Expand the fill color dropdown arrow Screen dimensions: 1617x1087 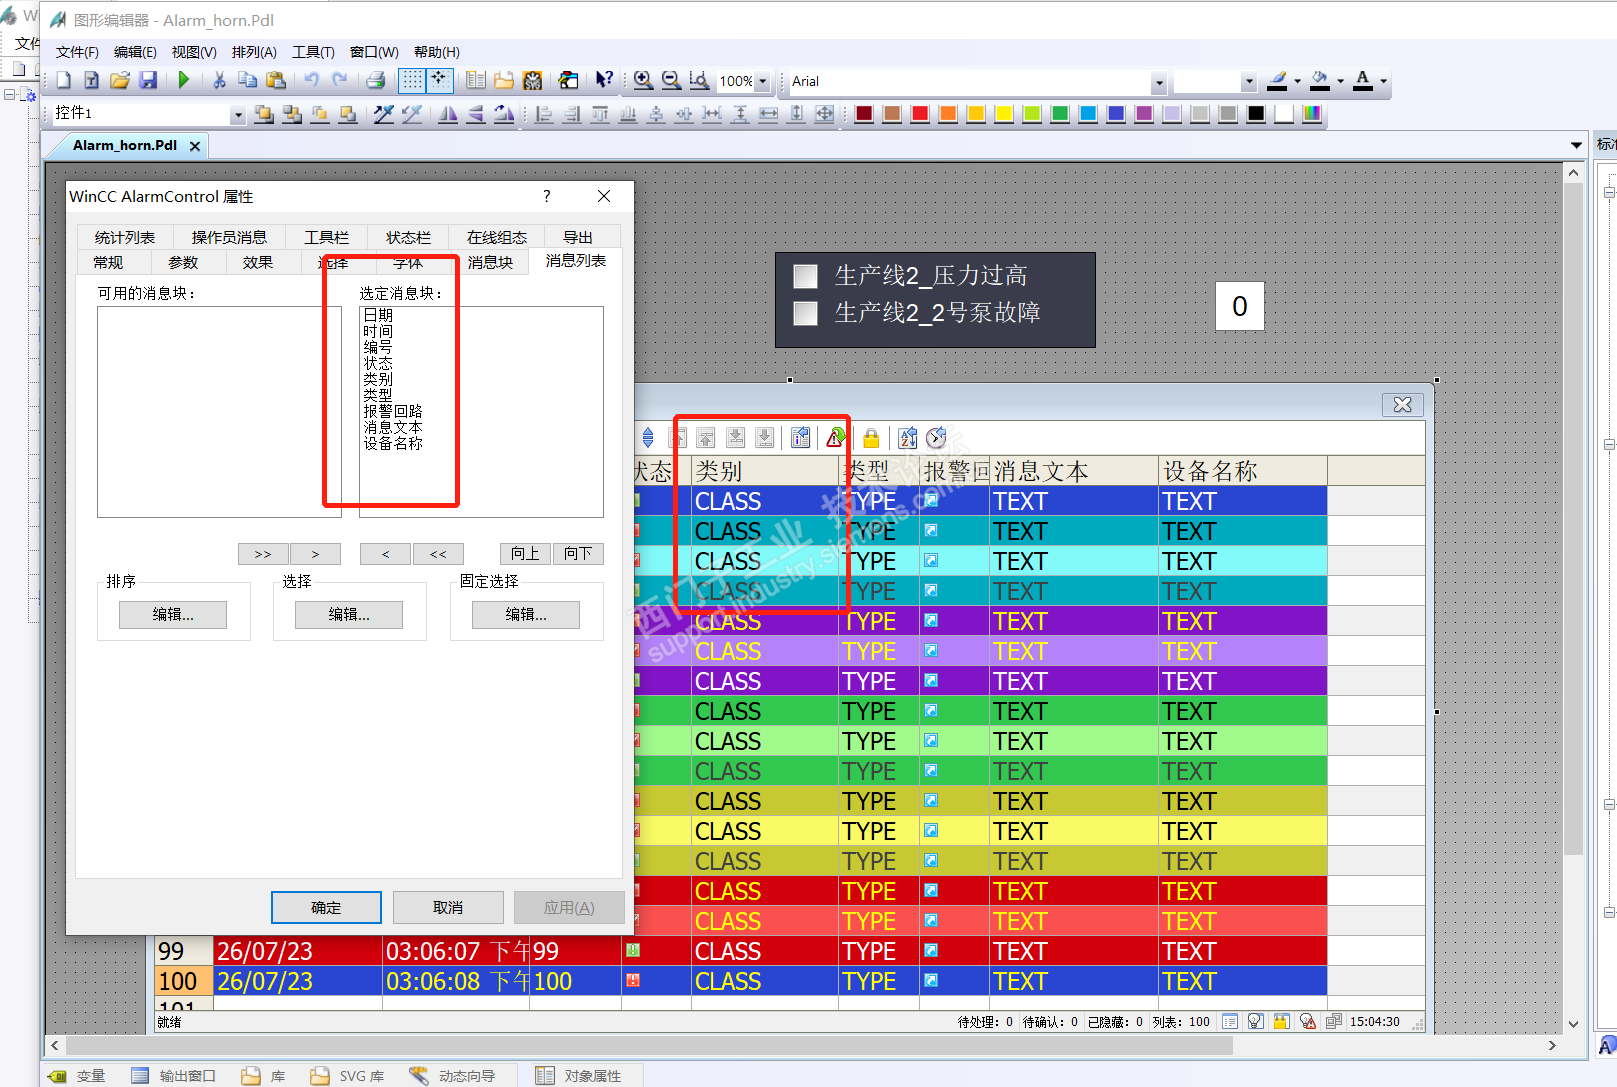tap(1340, 82)
